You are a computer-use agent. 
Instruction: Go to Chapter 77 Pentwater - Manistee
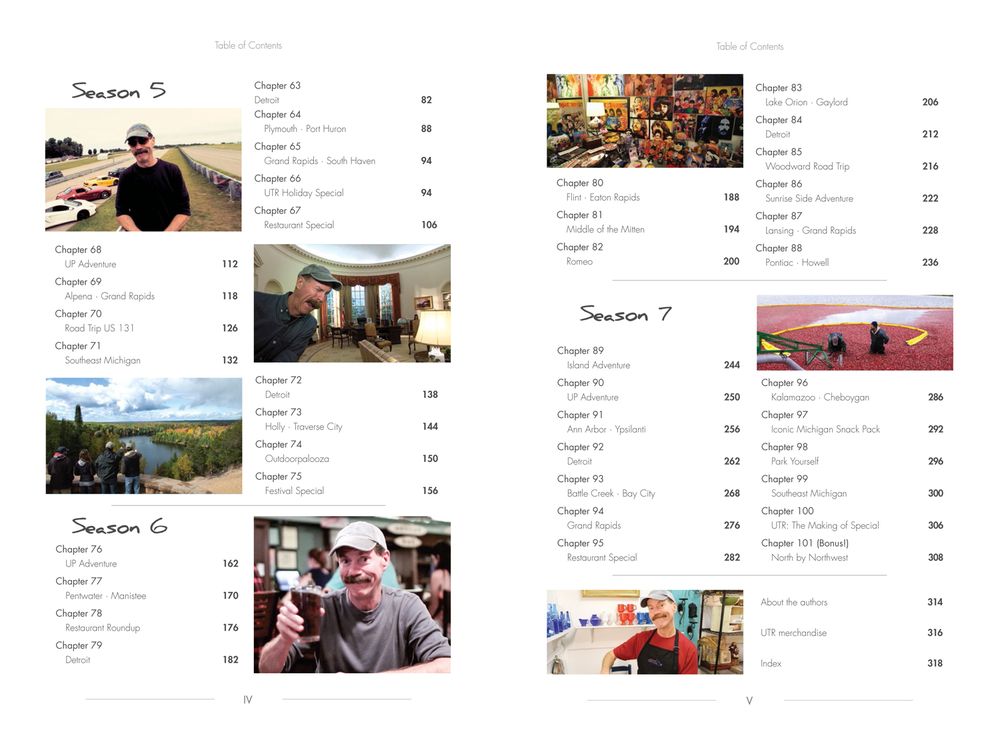click(147, 588)
